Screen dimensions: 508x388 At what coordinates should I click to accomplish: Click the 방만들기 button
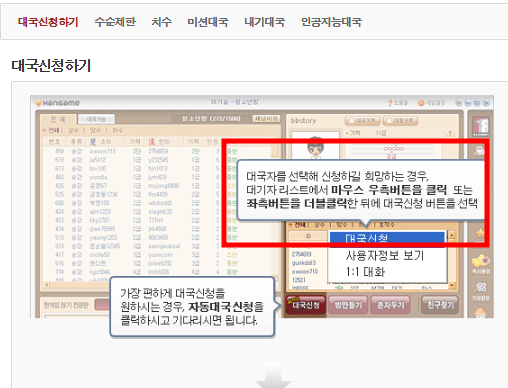[x=348, y=305]
